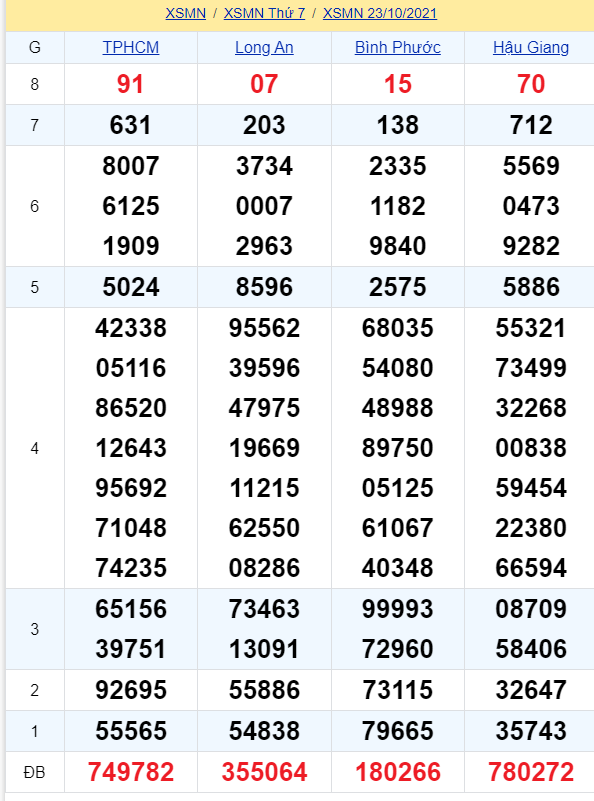Select Bình Phước prize 7 number 138
Image resolution: width=594 pixels, height=801 pixels.
pyautogui.click(x=398, y=125)
